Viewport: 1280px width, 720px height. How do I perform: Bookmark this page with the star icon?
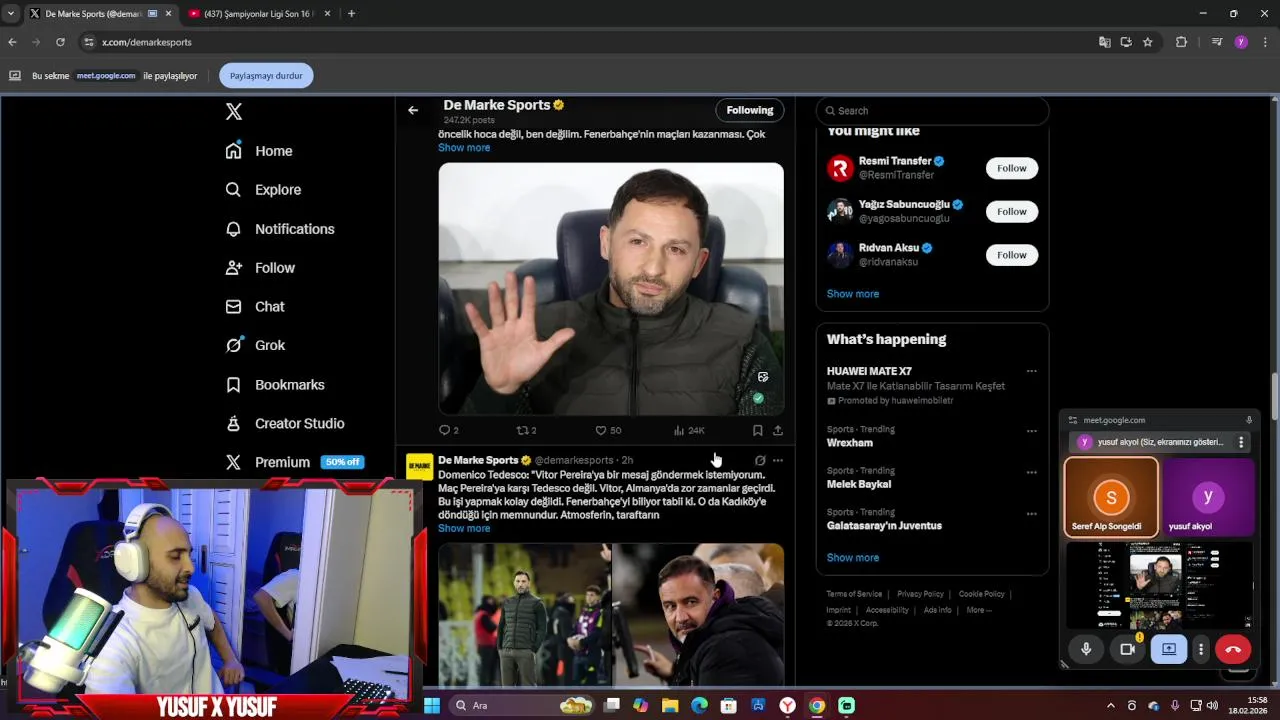[1148, 42]
